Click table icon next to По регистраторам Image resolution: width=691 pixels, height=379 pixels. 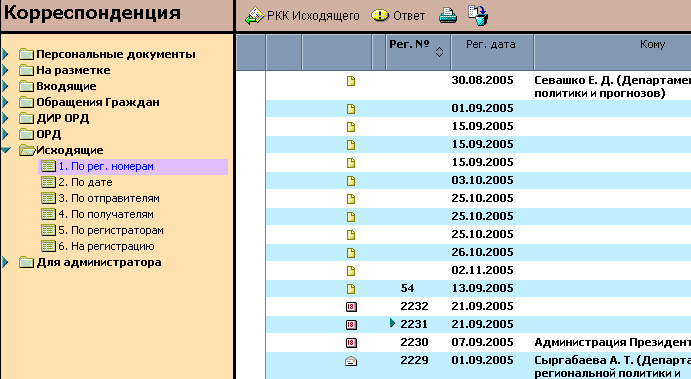tap(48, 230)
